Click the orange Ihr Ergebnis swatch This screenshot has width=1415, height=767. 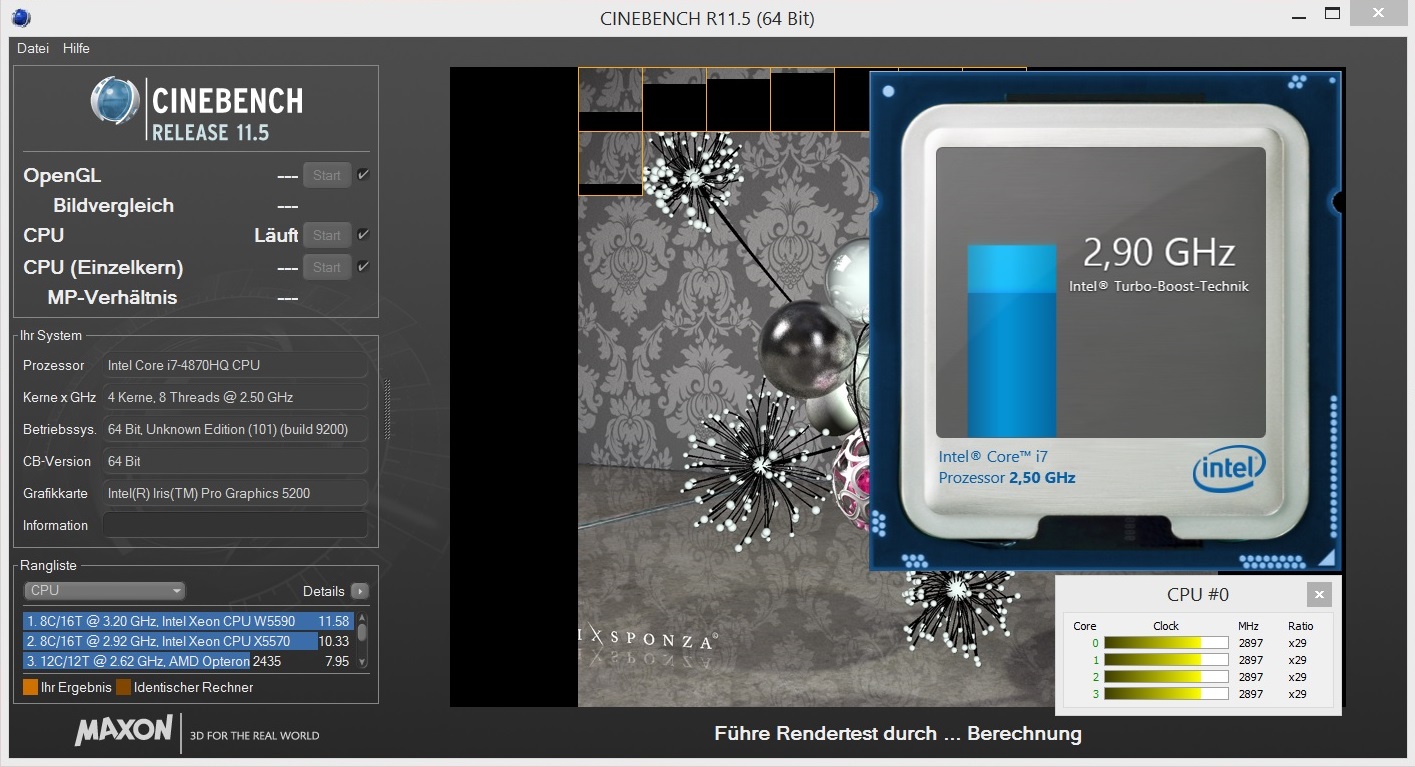pyautogui.click(x=30, y=687)
